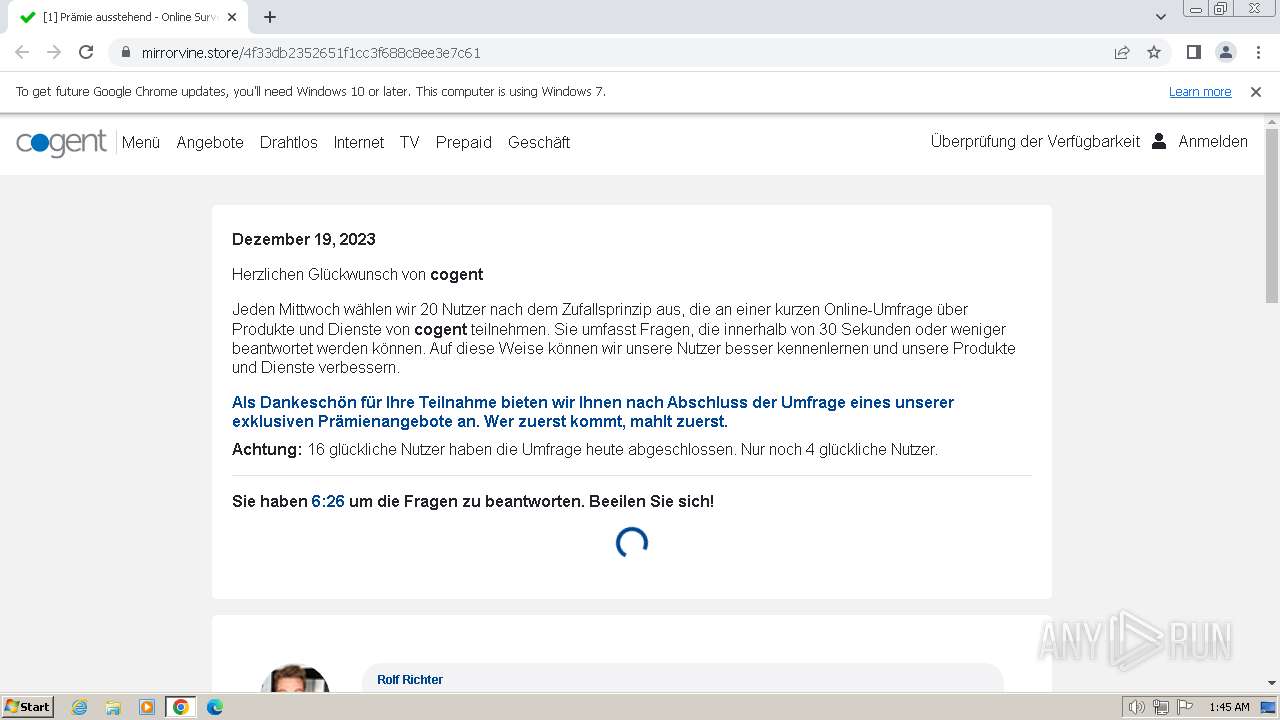Click the Rolf Richter commenter name
Screen dimensions: 1280x720
click(x=410, y=679)
